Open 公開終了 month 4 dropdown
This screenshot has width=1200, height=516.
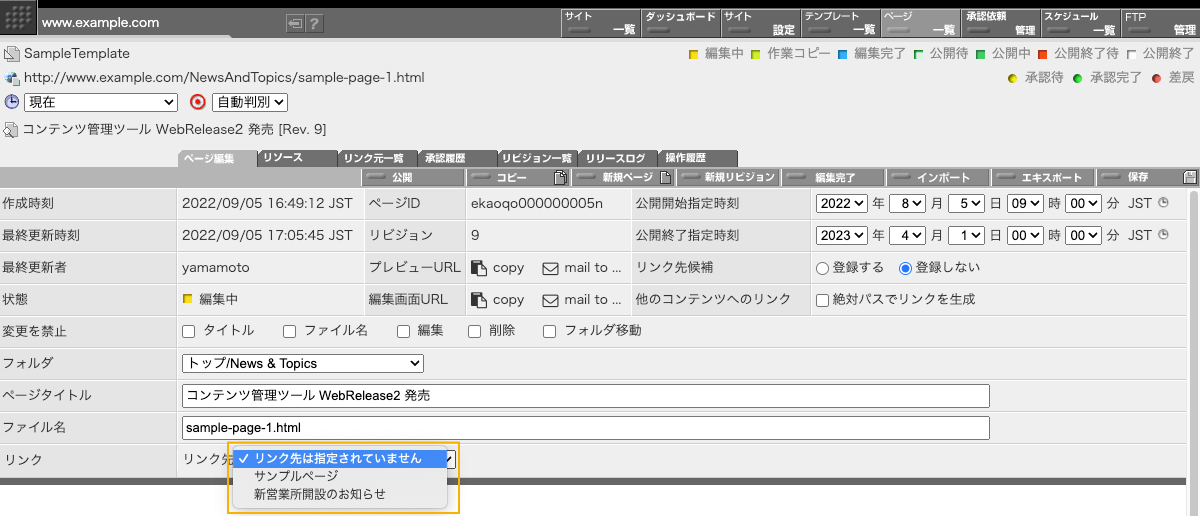pos(906,235)
